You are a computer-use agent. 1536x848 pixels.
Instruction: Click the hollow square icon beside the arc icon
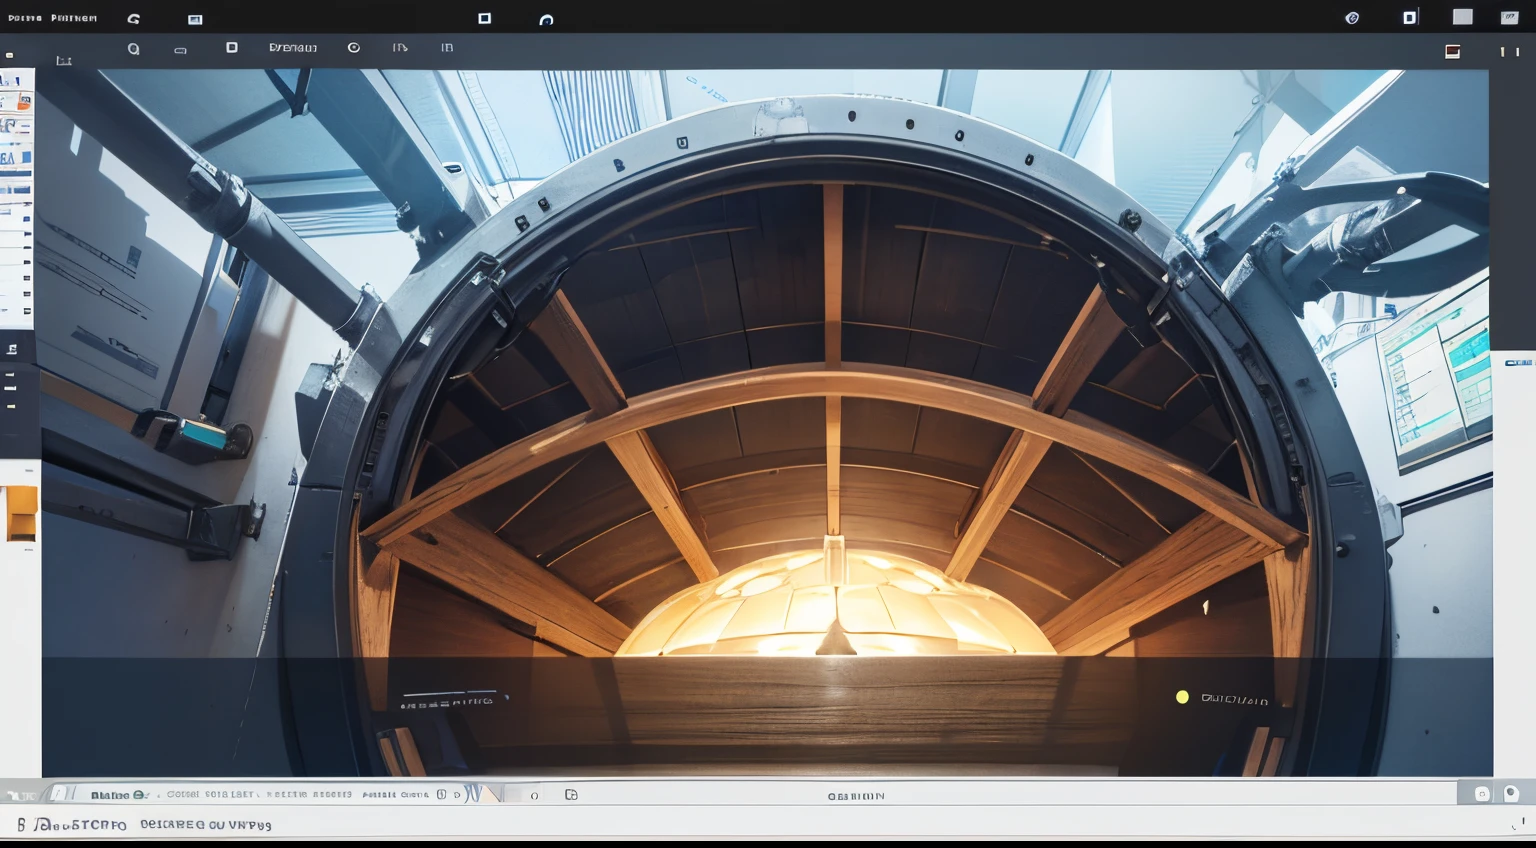(x=485, y=18)
